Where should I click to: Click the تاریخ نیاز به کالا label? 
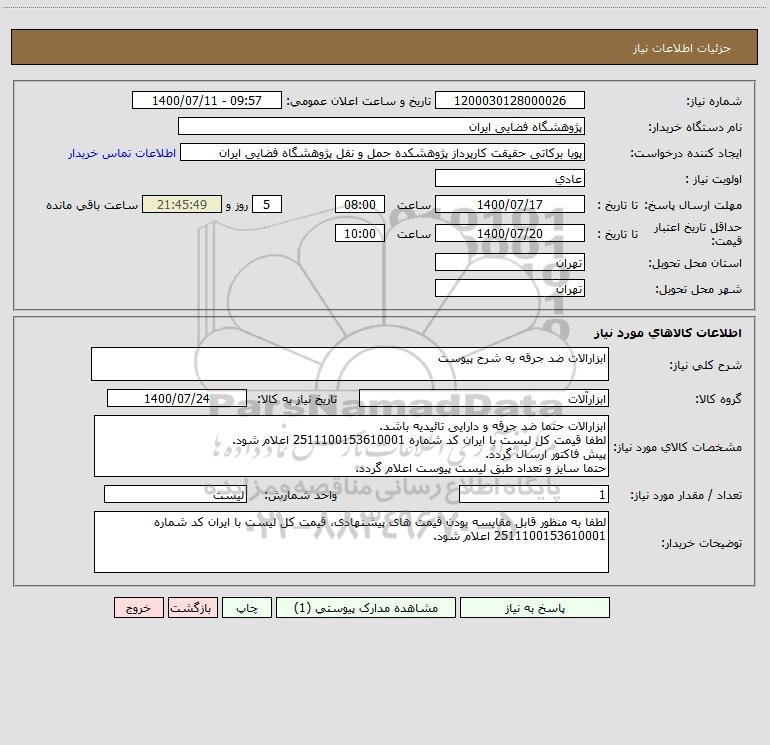(x=298, y=399)
